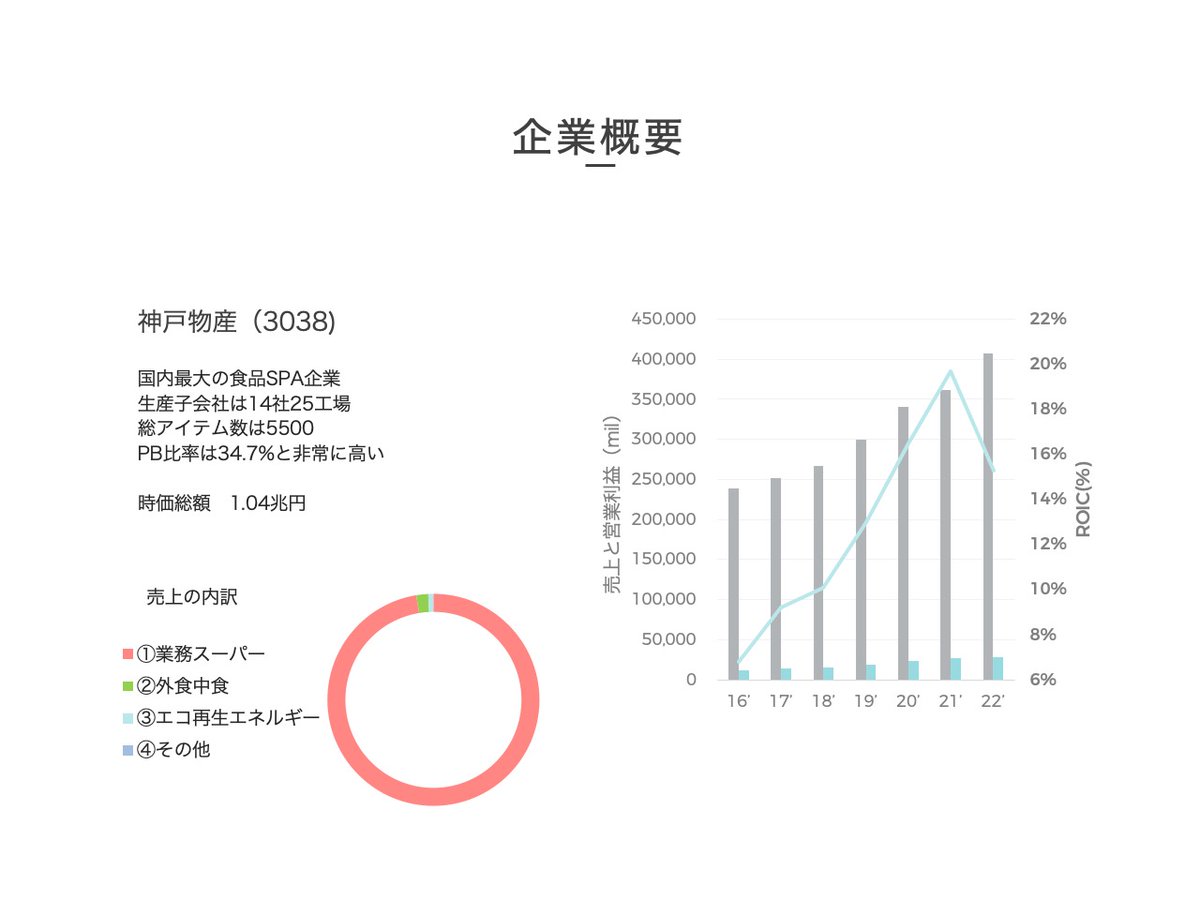Click the 22' year label
The image size is (1200, 900).
tap(993, 701)
